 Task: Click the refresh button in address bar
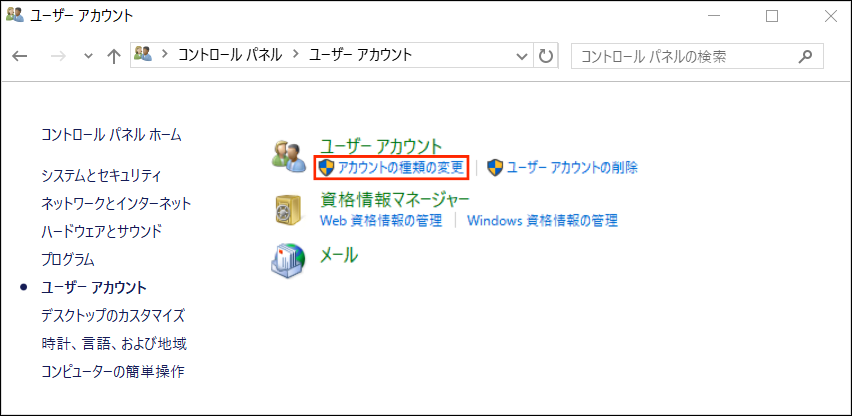click(x=546, y=56)
